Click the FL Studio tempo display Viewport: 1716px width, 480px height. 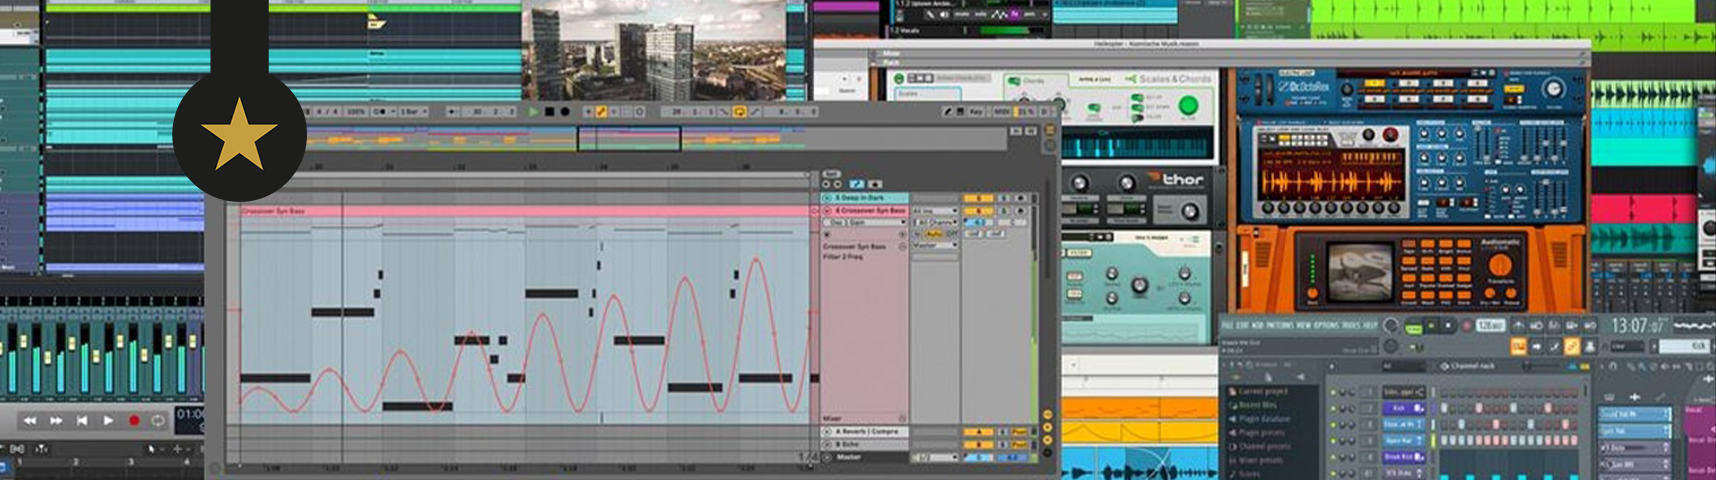(x=1490, y=325)
